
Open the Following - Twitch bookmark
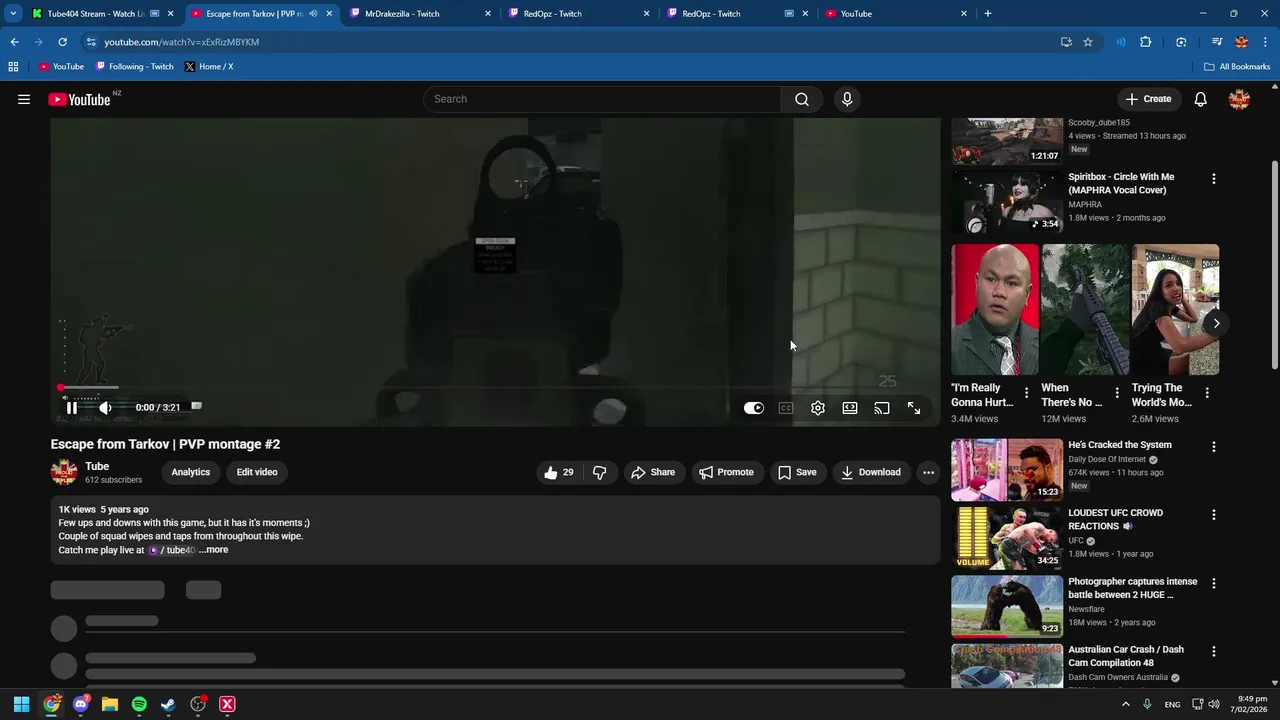click(135, 67)
